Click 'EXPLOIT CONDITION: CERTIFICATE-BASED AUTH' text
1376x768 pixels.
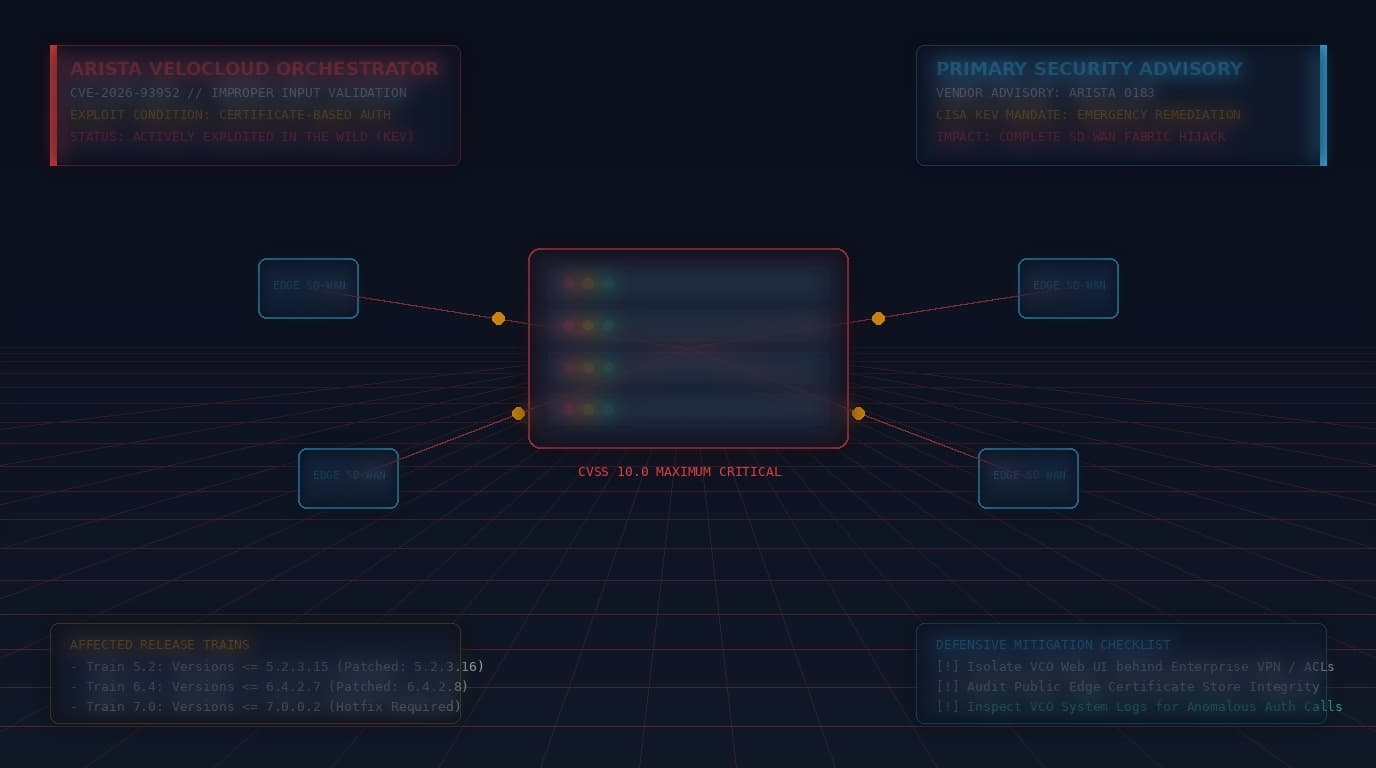[230, 115]
